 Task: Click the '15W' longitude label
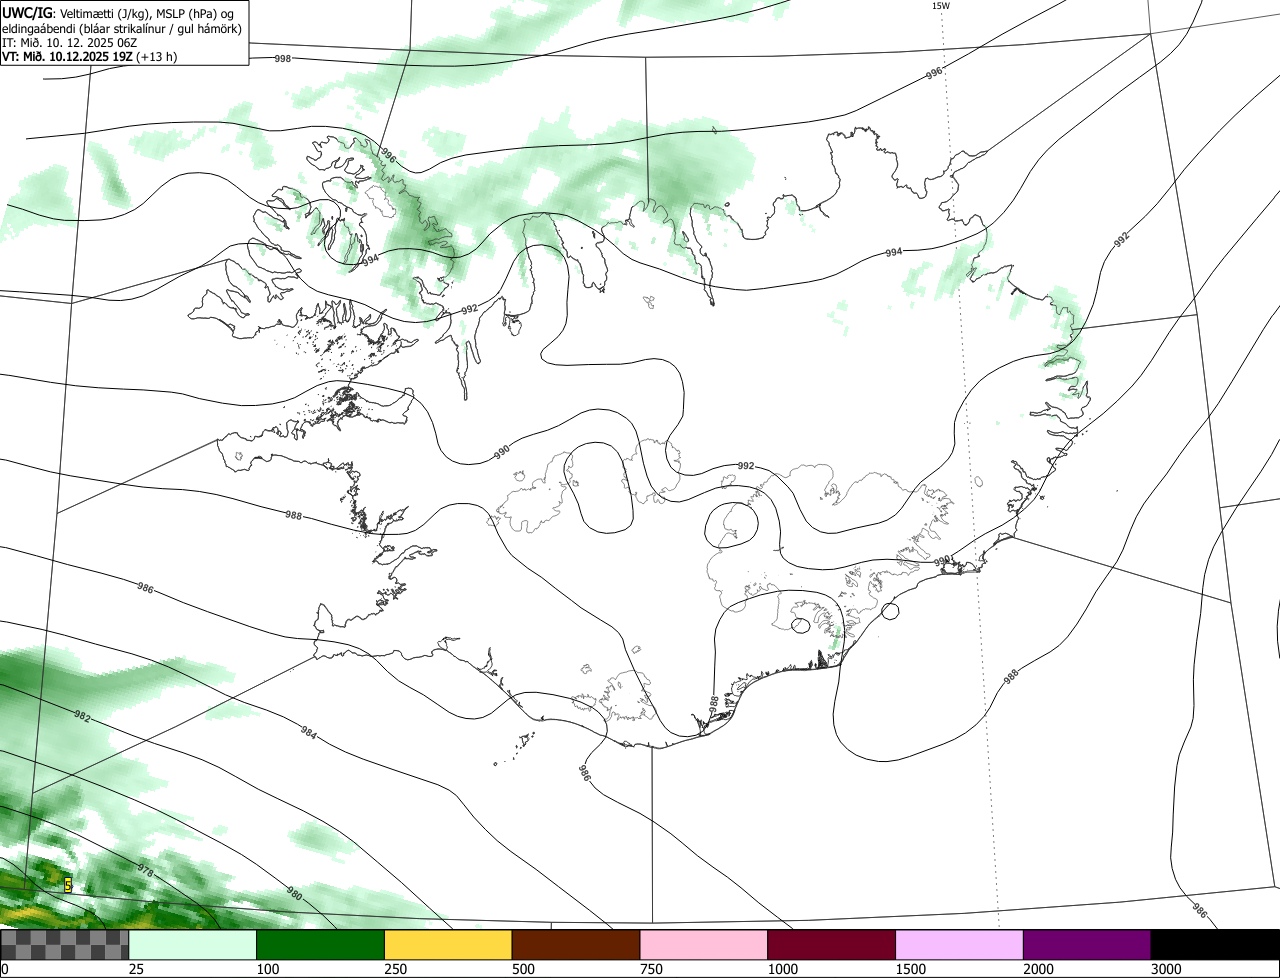click(x=940, y=5)
